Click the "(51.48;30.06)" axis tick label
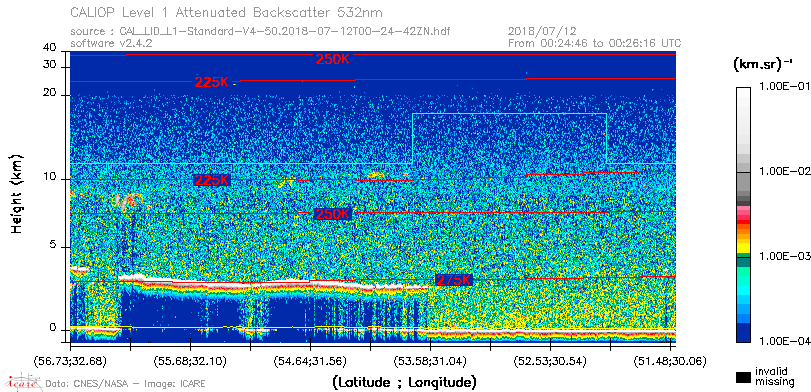The image size is (811, 392). pos(670,361)
